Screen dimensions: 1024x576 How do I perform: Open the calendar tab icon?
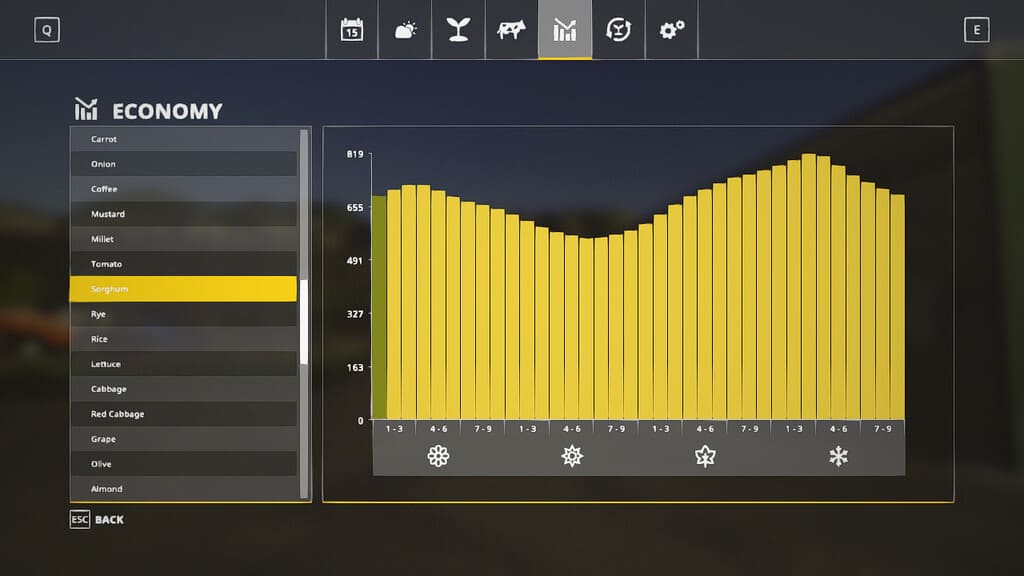351,30
